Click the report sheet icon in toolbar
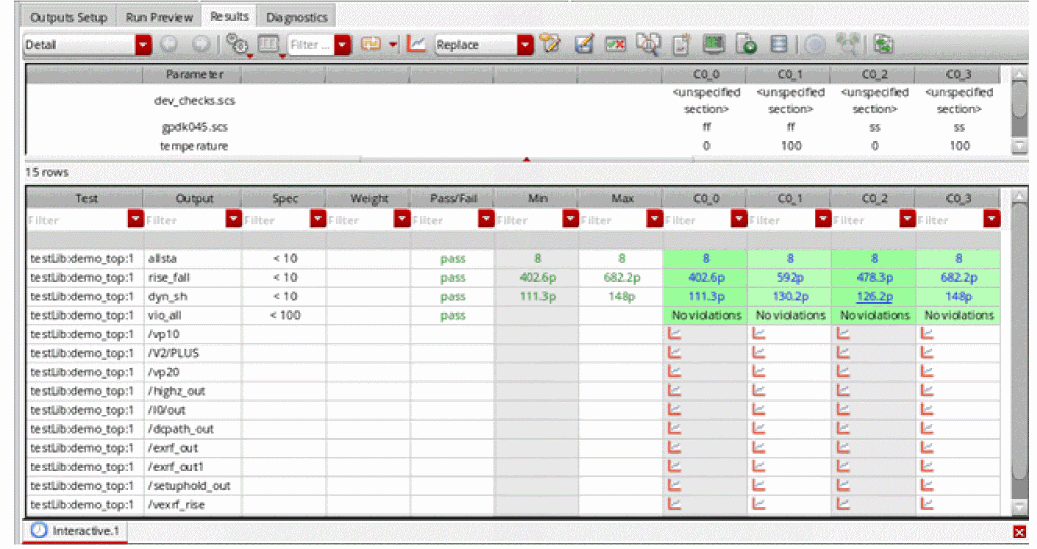 (681, 44)
